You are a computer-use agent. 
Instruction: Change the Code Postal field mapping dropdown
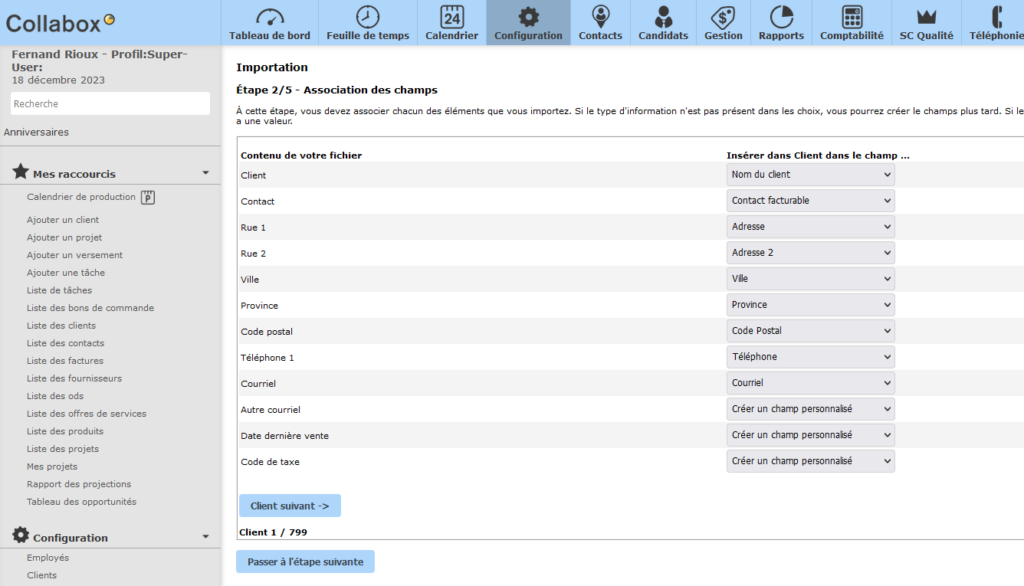tap(810, 331)
